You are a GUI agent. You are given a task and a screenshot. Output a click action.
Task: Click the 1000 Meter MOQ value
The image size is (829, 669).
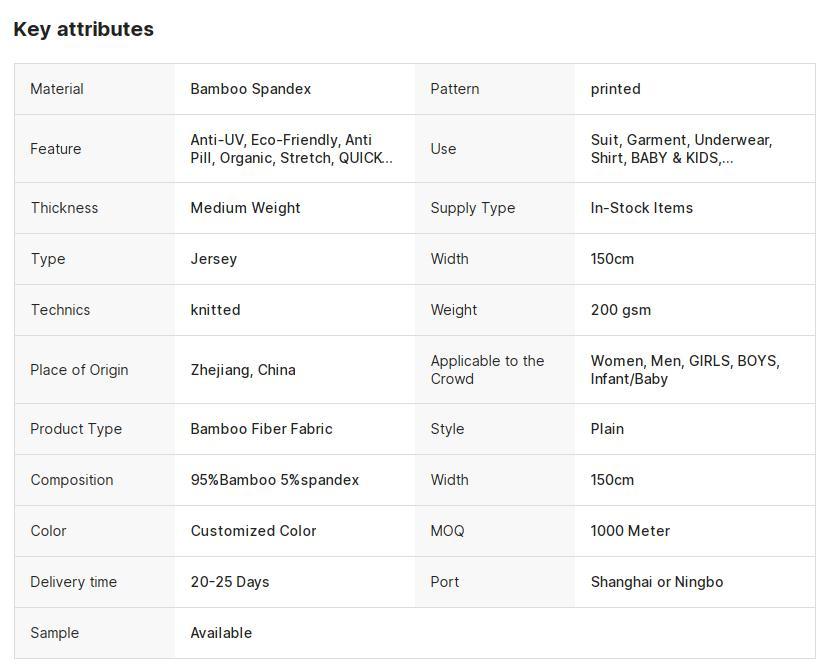click(630, 531)
